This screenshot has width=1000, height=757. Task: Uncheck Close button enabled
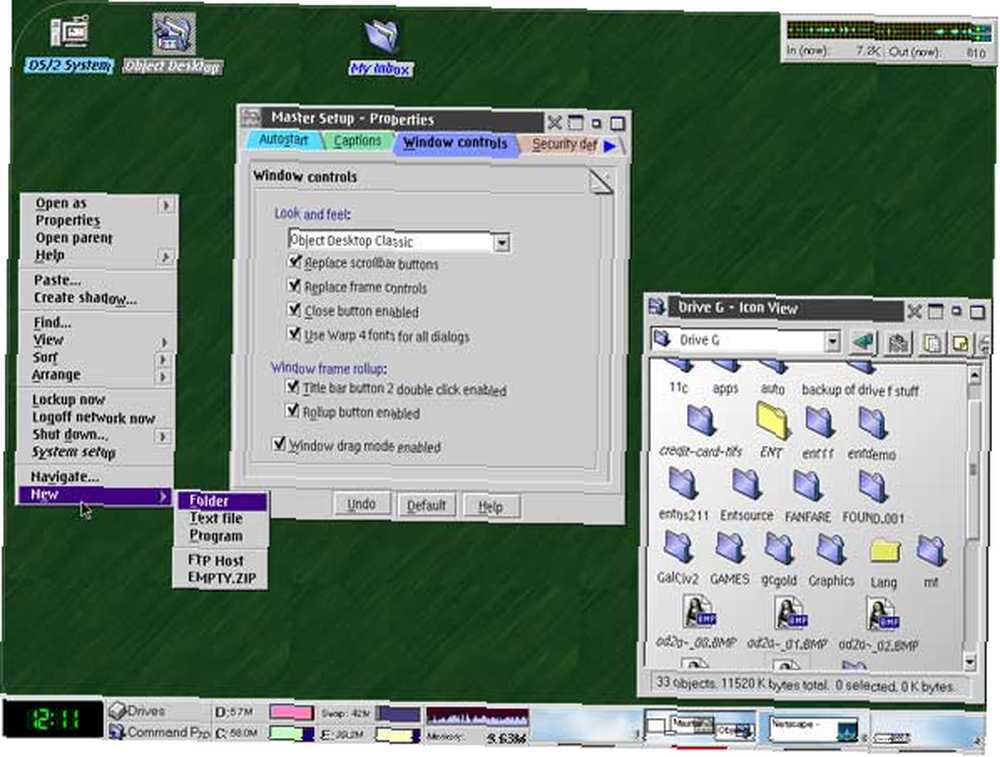[x=294, y=310]
